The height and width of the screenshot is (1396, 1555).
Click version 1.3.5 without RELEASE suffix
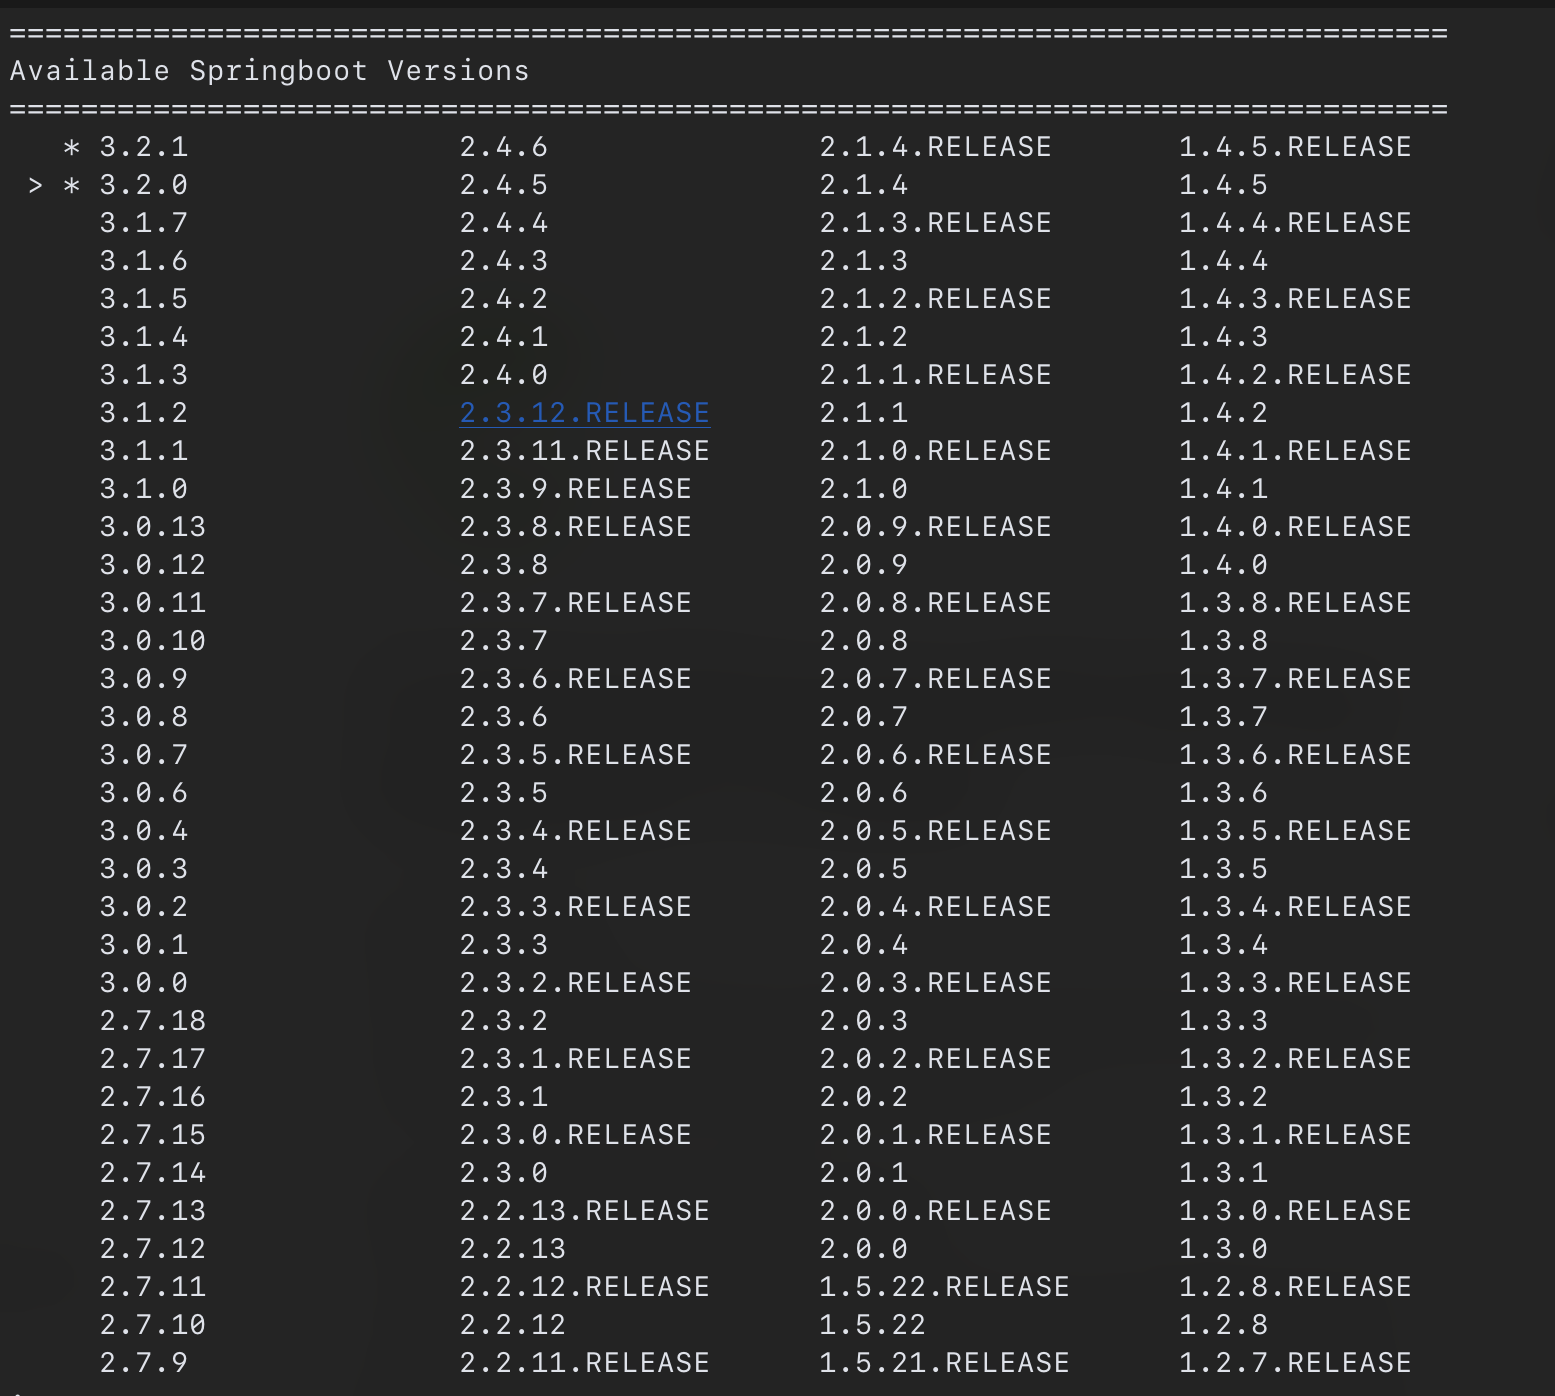pos(1224,869)
